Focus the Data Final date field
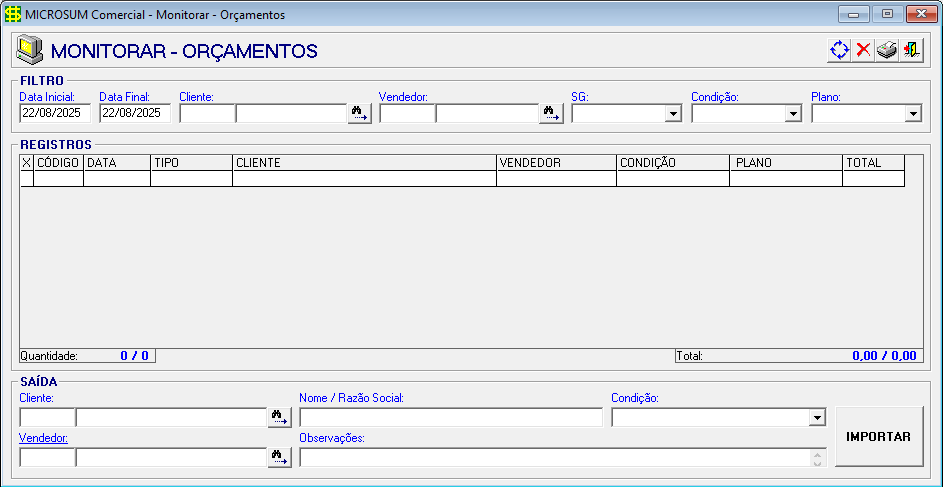The height and width of the screenshot is (487, 943). click(x=135, y=113)
